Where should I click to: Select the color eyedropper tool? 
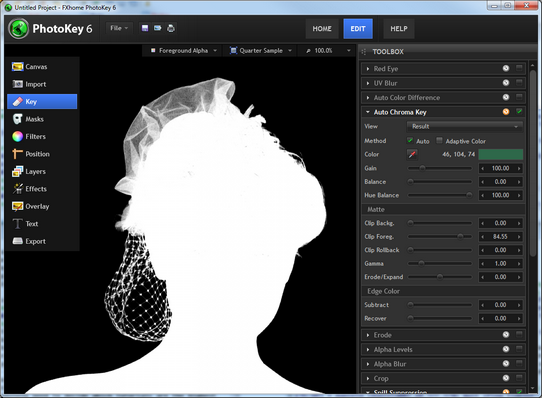tap(412, 154)
